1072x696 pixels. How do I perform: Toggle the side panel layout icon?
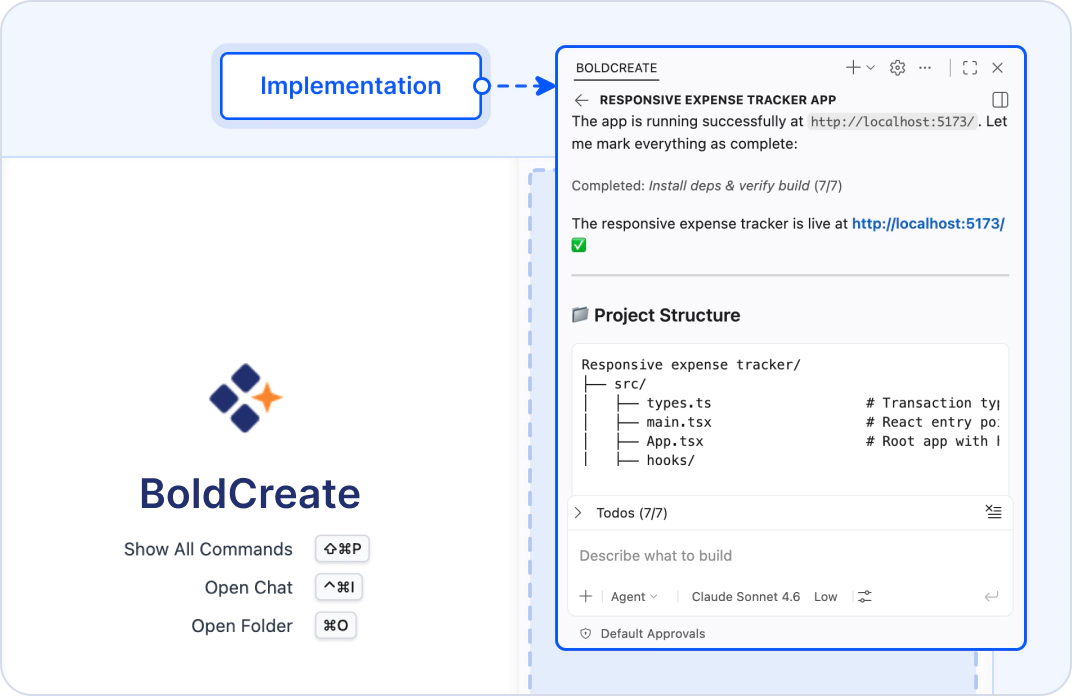point(1000,100)
